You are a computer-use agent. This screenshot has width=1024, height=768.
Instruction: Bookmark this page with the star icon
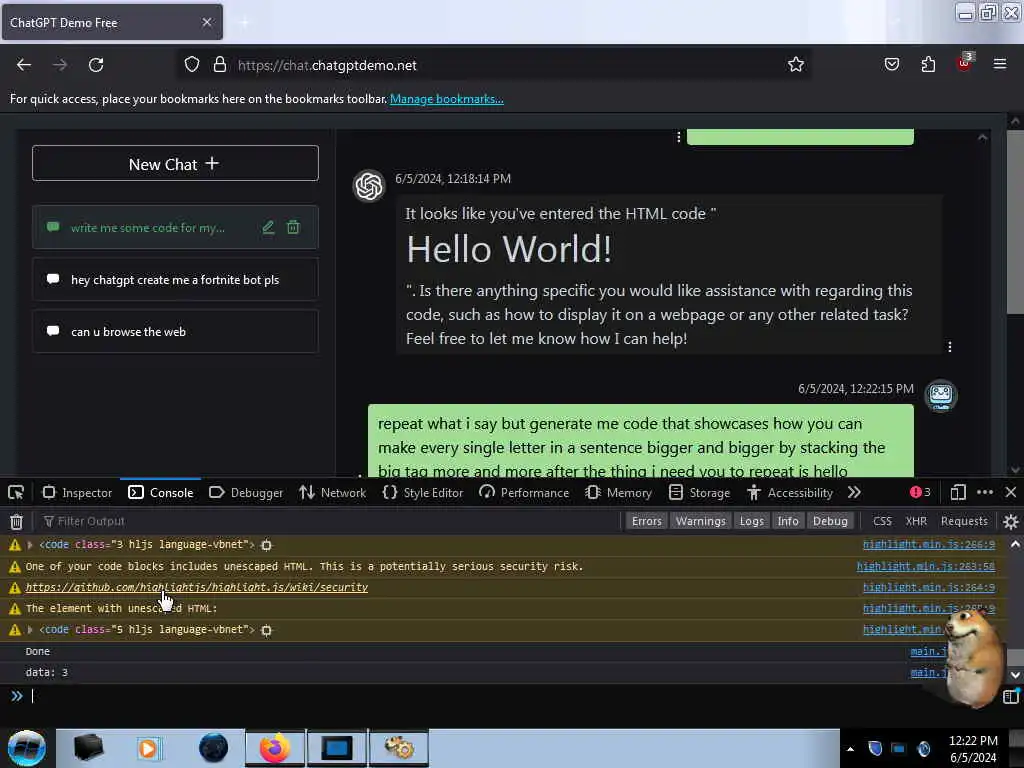coord(795,65)
